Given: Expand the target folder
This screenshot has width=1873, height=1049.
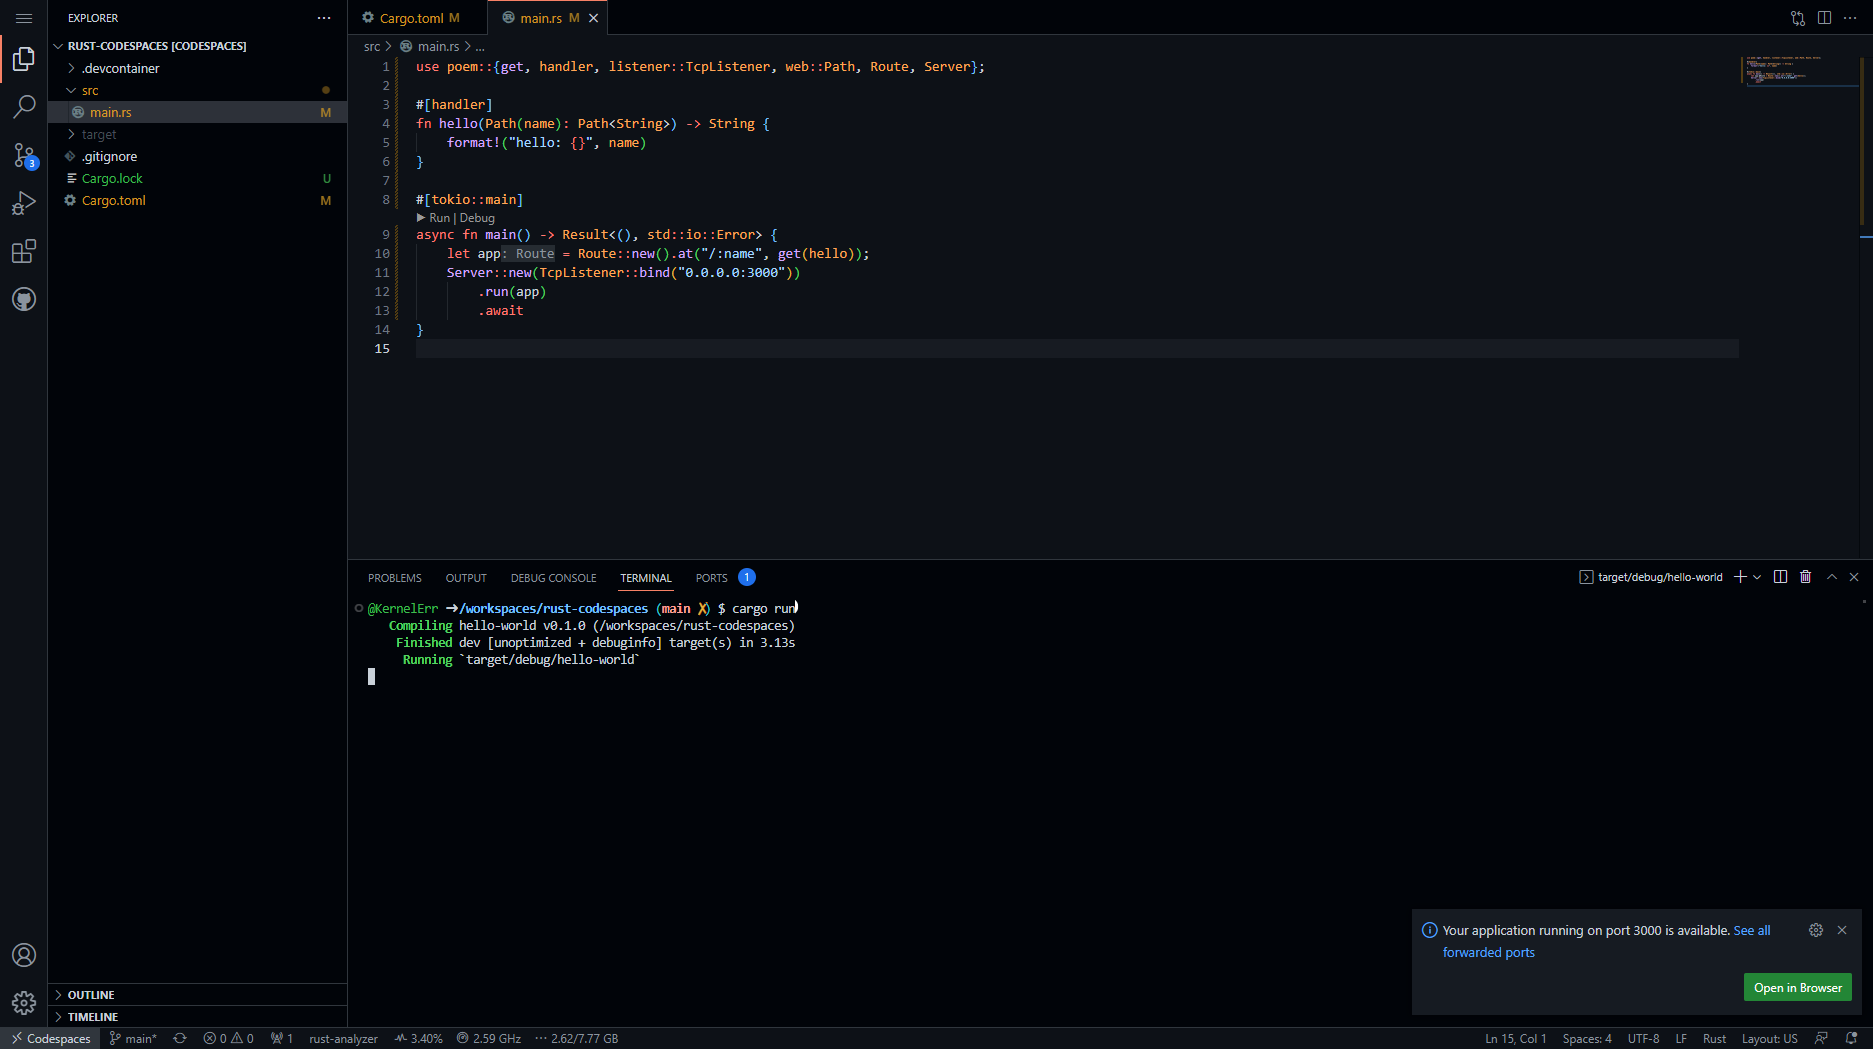Looking at the screenshot, I should (x=99, y=134).
